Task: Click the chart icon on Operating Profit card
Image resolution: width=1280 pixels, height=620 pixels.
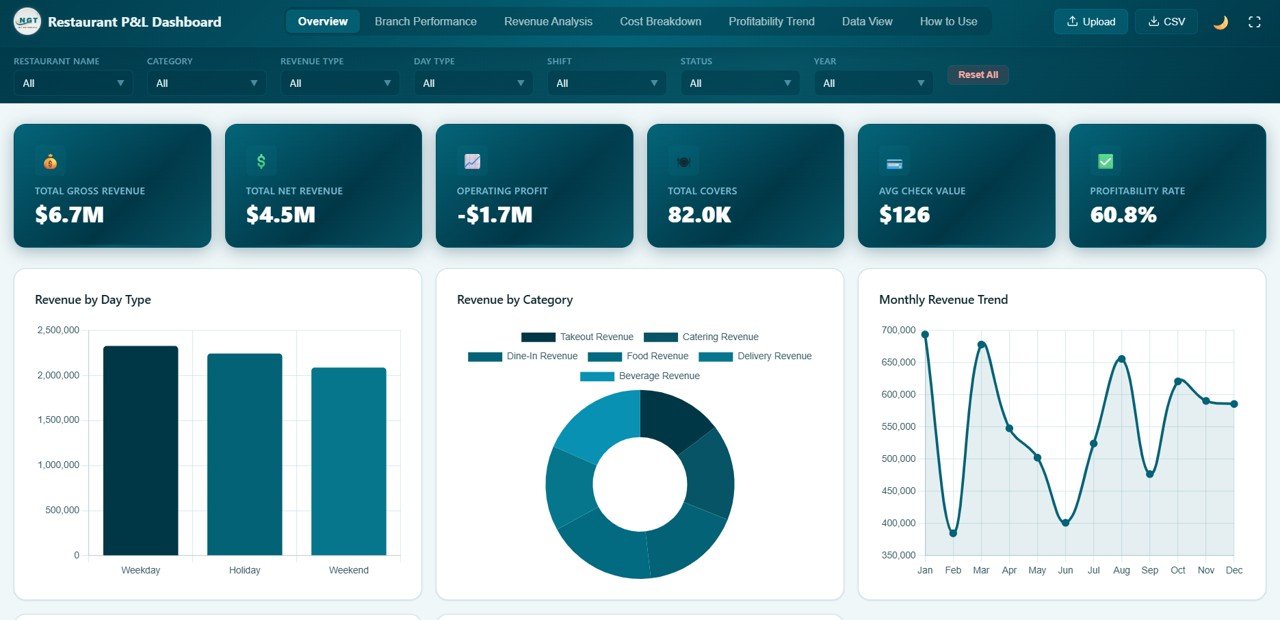Action: (x=471, y=160)
